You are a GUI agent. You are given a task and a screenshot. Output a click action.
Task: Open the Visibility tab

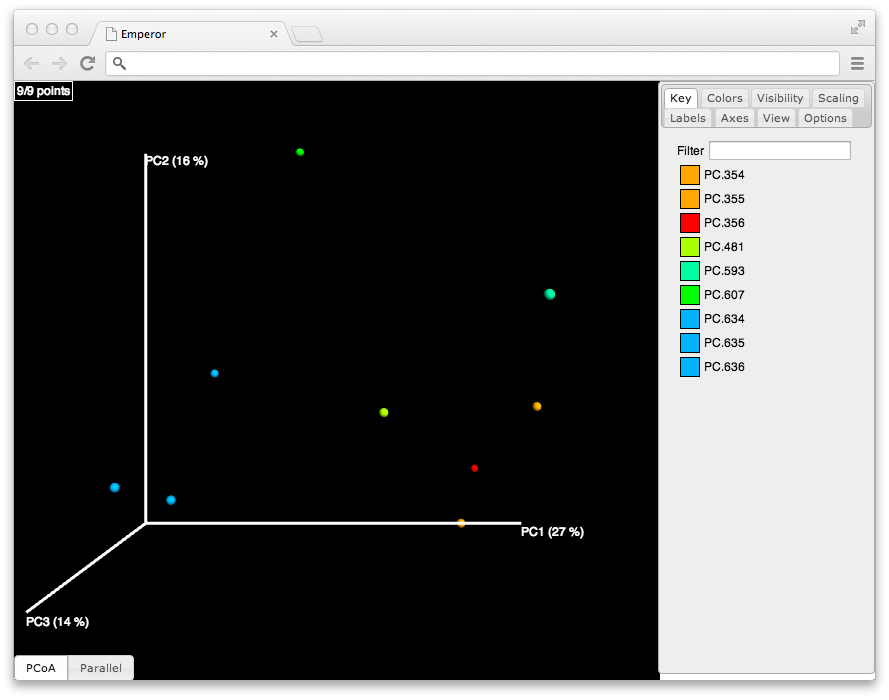780,98
